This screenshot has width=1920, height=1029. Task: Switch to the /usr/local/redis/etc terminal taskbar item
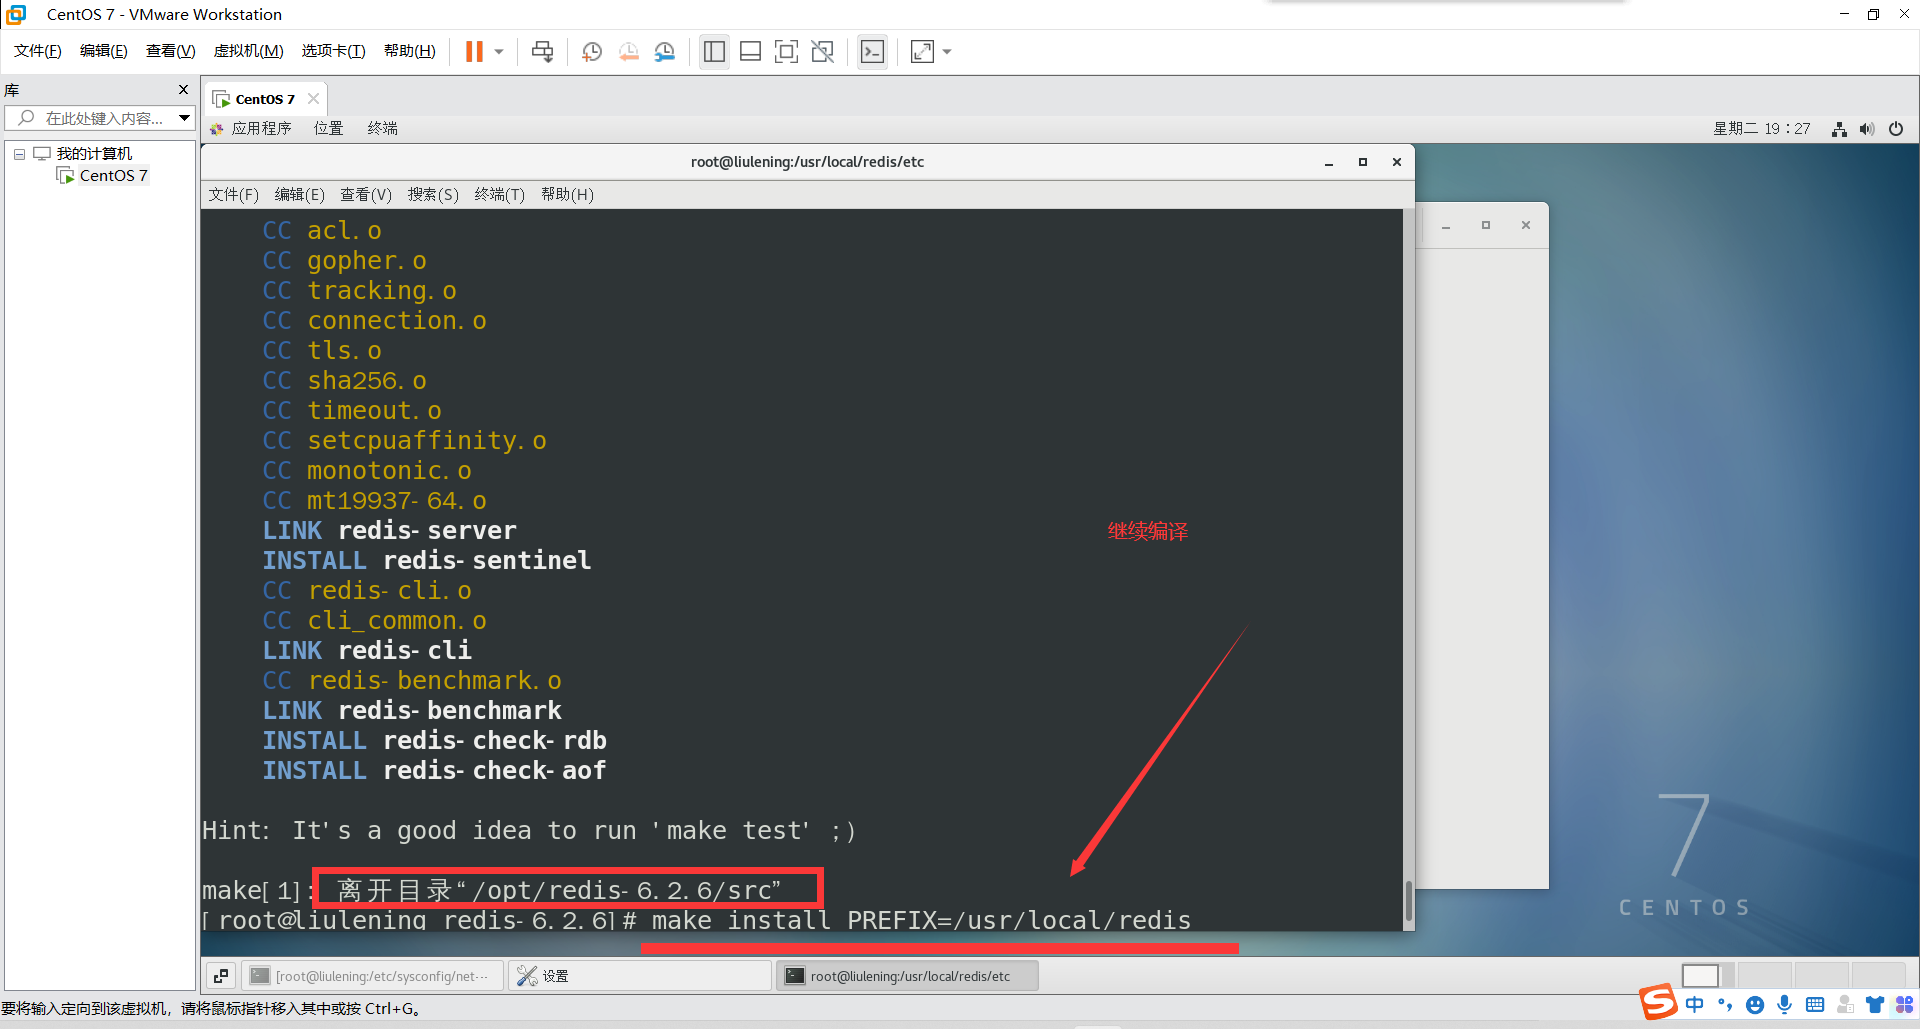907,976
